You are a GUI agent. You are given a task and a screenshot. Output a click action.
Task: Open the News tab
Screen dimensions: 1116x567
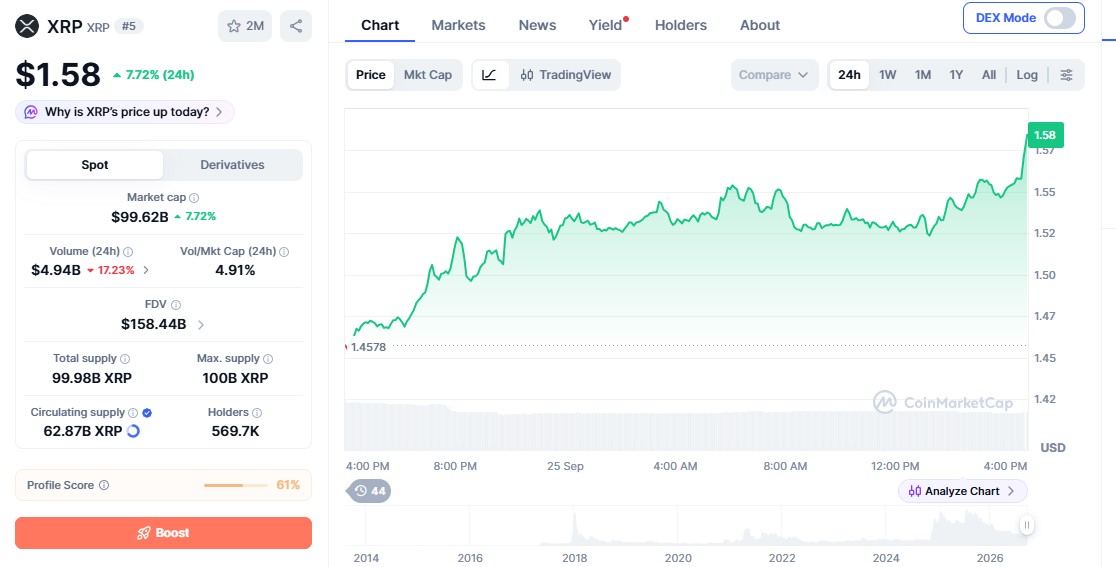pos(537,25)
